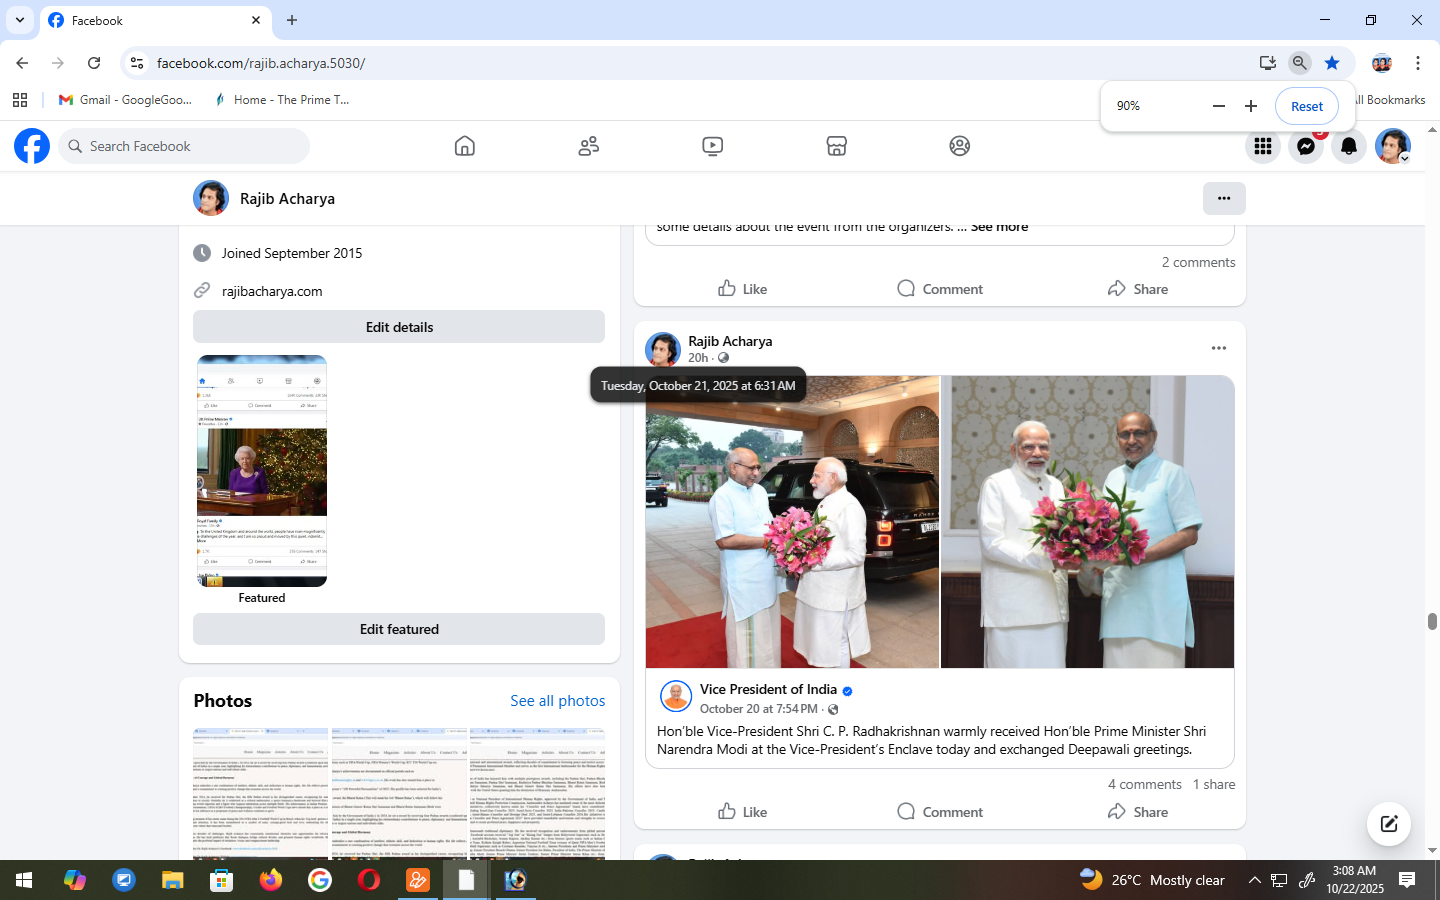Viewport: 1440px width, 900px height.
Task: Open Facebook Home feed icon
Action: coord(464,146)
